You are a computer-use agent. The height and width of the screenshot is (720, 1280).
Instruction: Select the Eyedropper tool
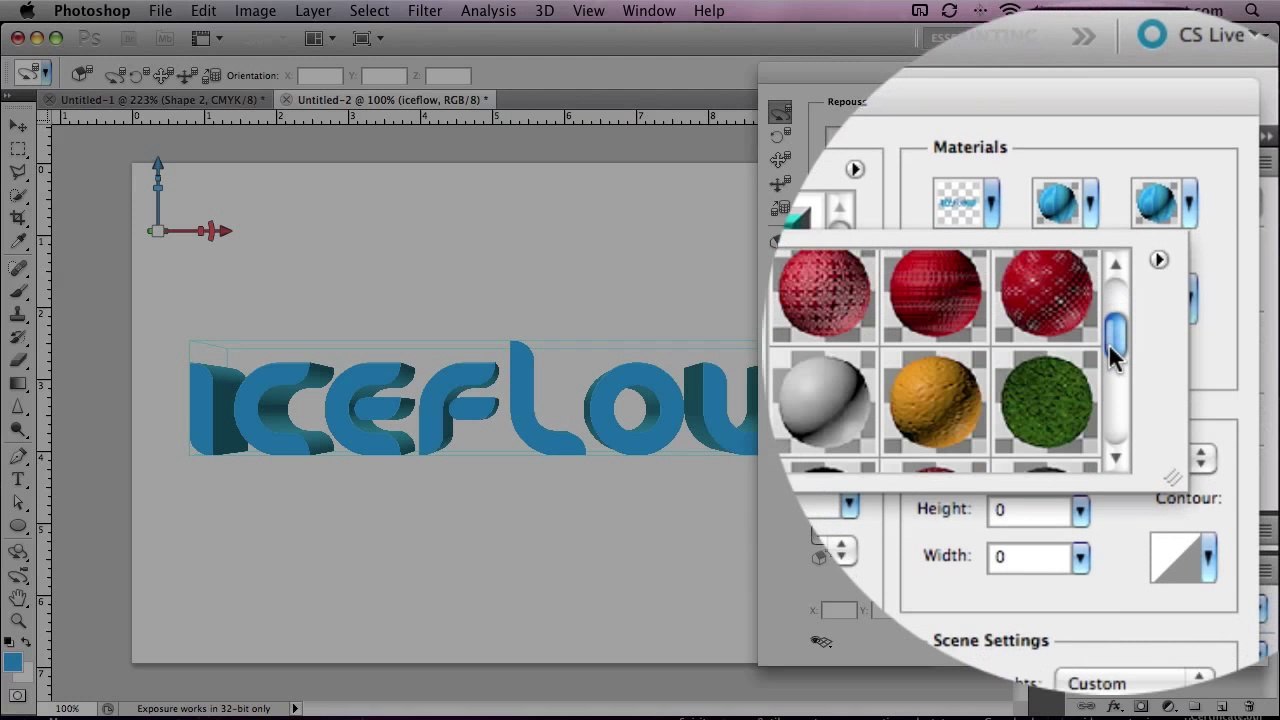pyautogui.click(x=18, y=242)
